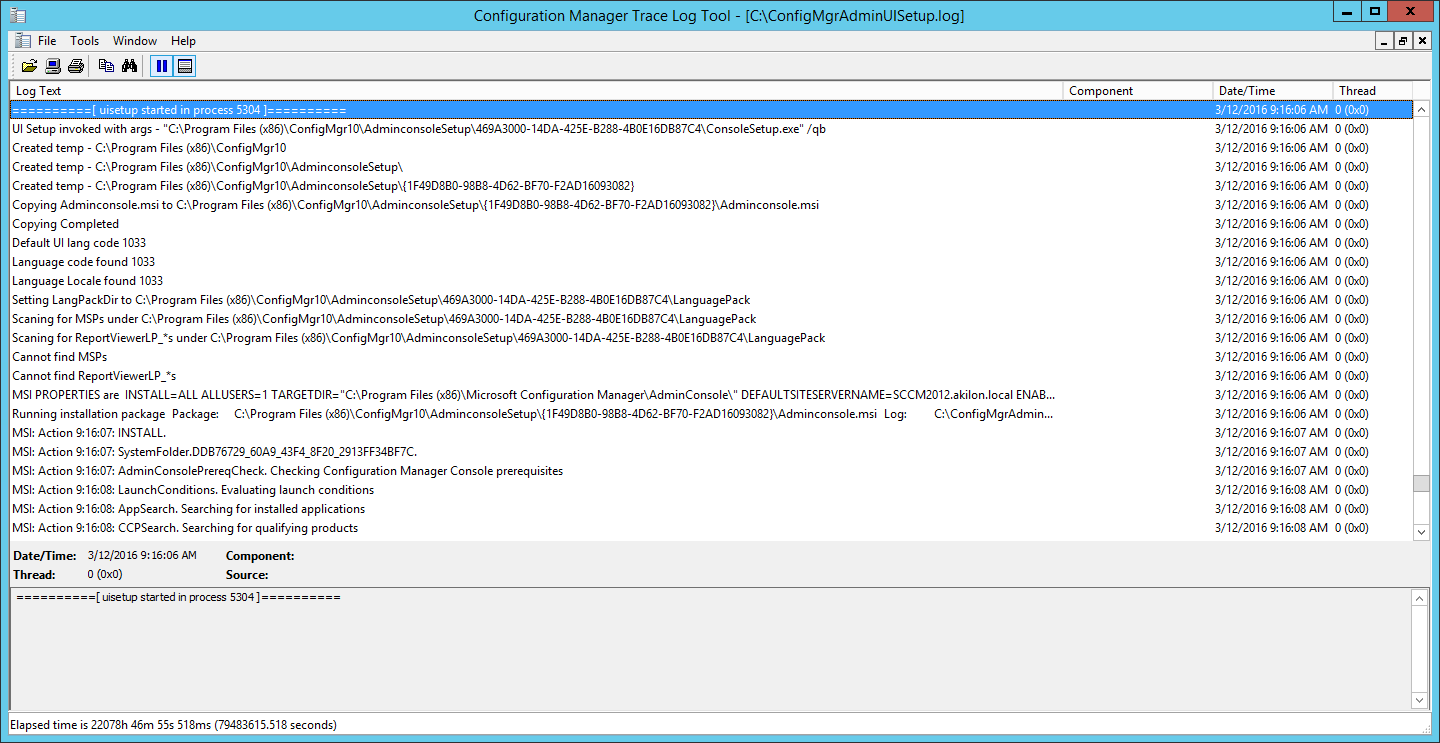Select the 'Scaning for ReportViewerLP_*s under' row

coord(711,338)
